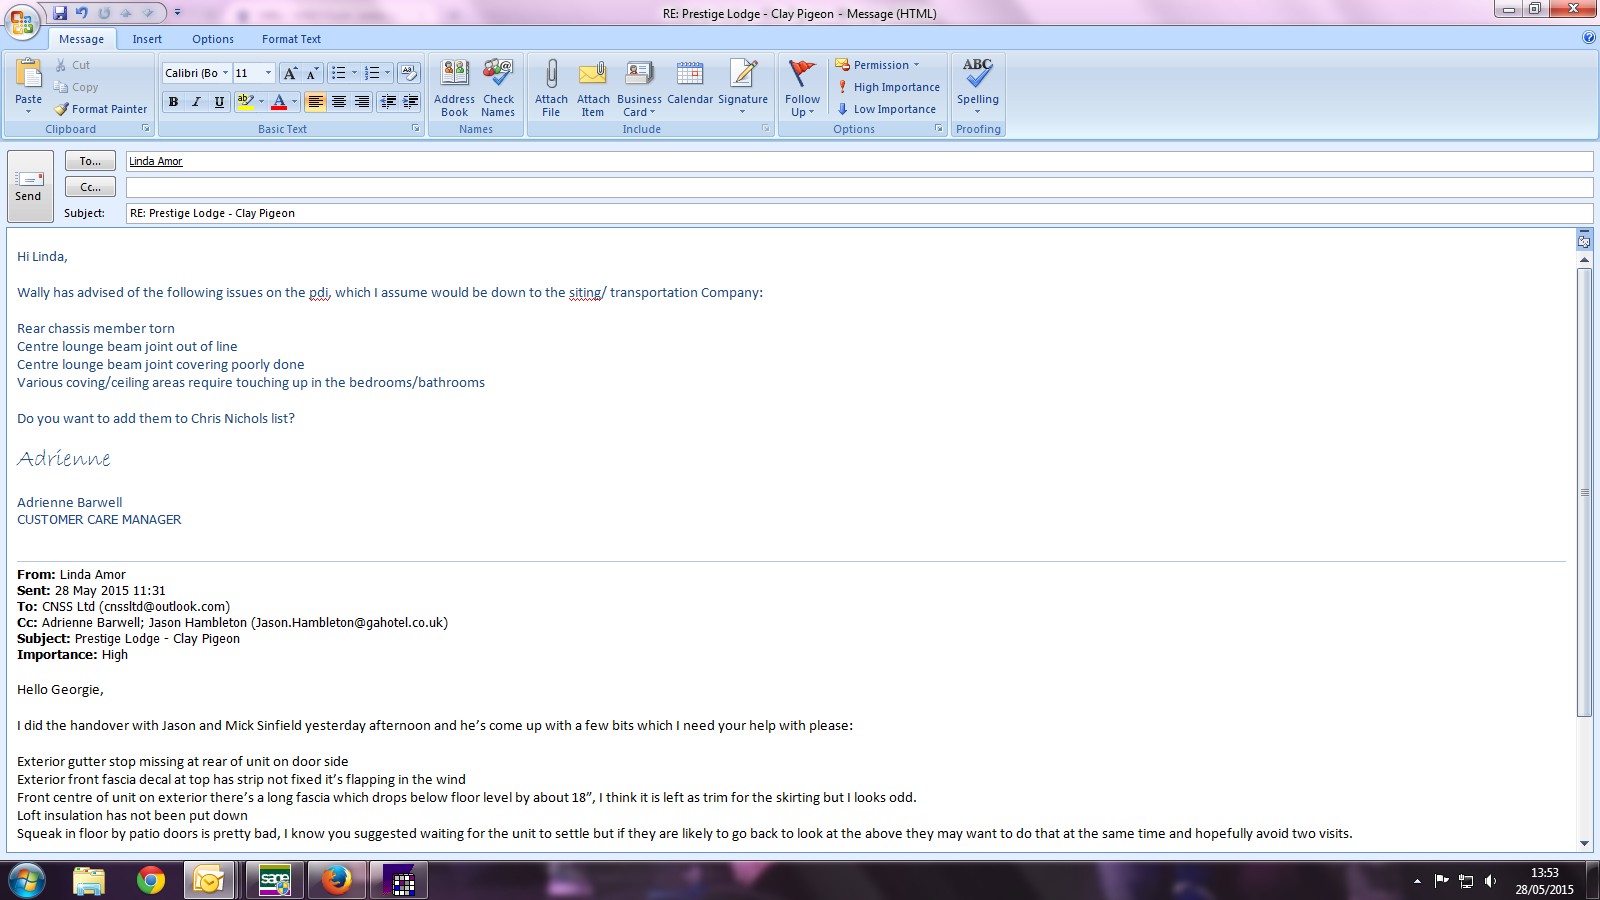Open the Address Book
1600x900 pixels.
pyautogui.click(x=454, y=75)
